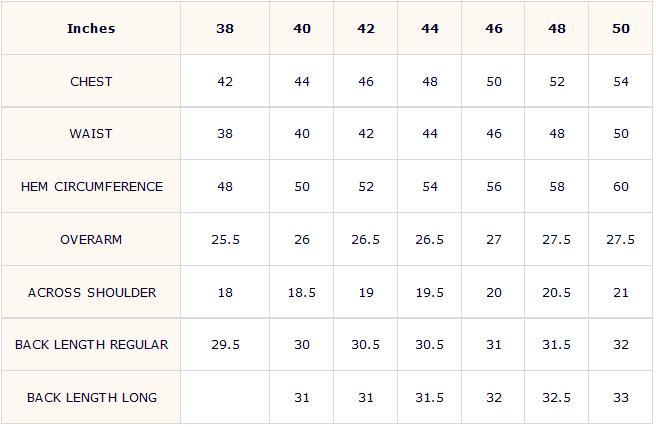This screenshot has height=427, width=656.
Task: Click the HEM CIRCUMFERENCE row label
Action: pyautogui.click(x=92, y=187)
